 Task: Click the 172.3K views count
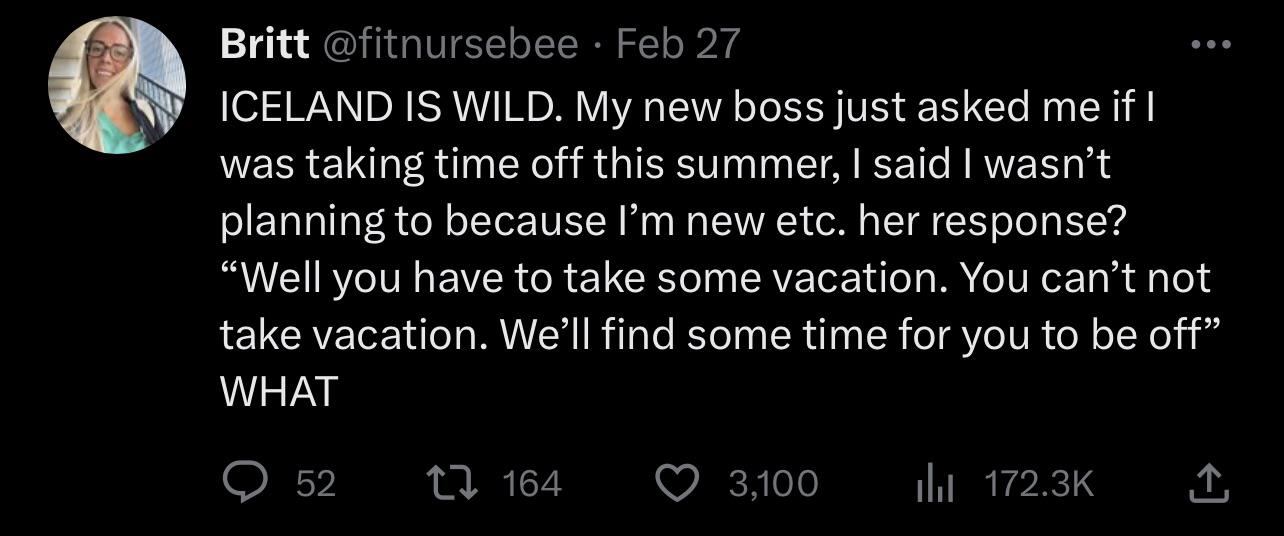coord(1040,485)
